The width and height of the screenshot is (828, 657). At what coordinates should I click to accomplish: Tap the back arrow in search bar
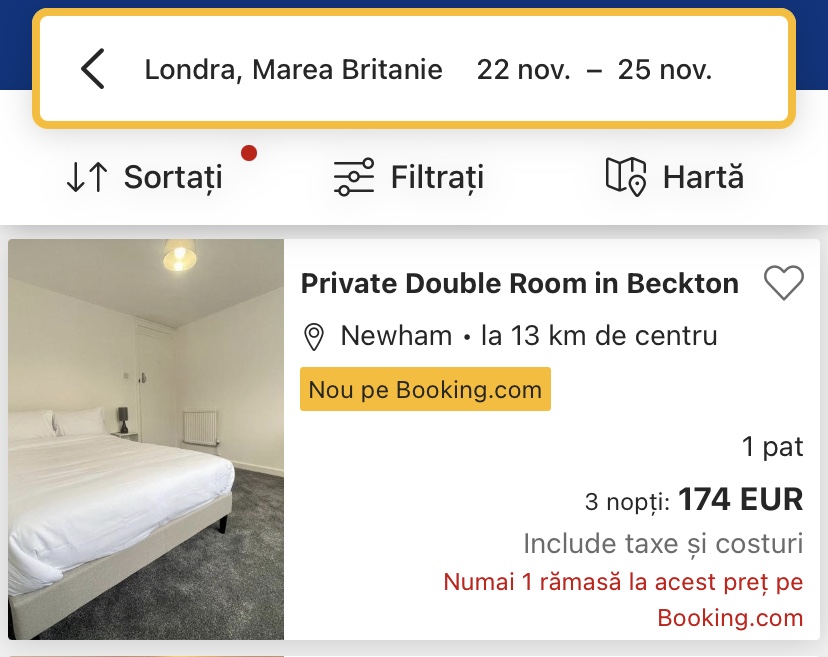click(93, 69)
